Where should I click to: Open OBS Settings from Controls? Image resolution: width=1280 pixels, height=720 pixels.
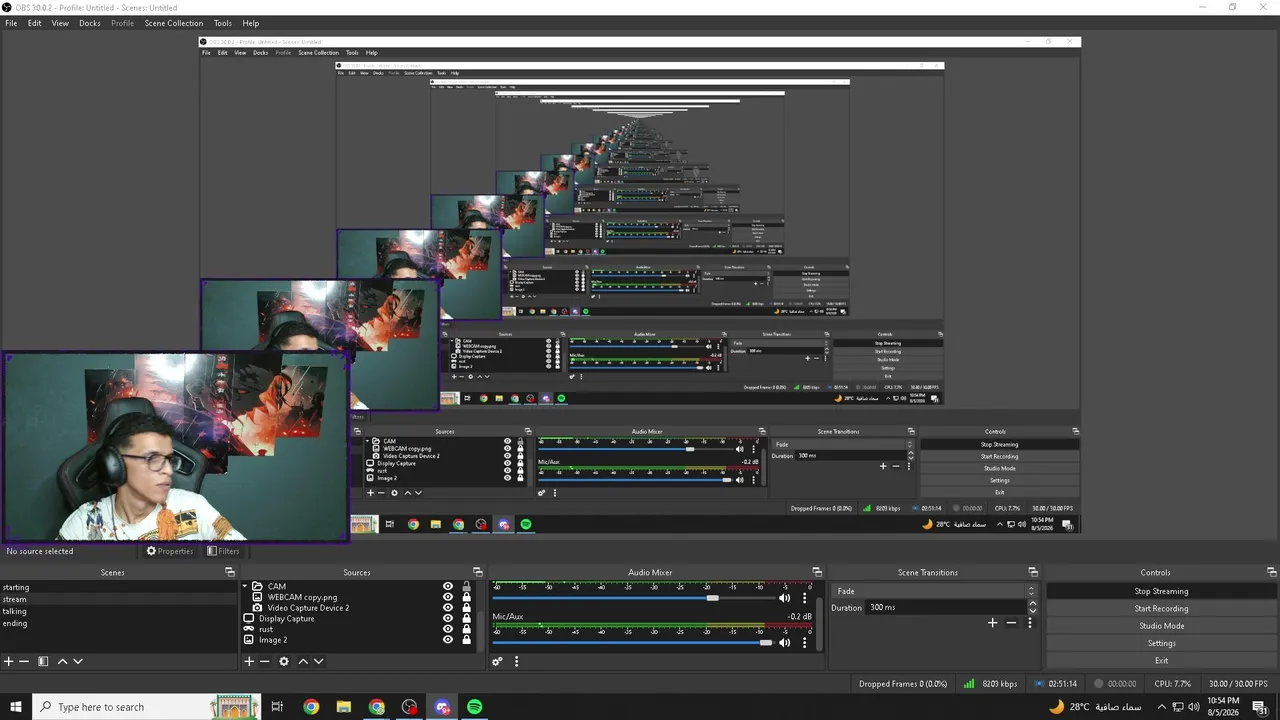coord(1161,643)
